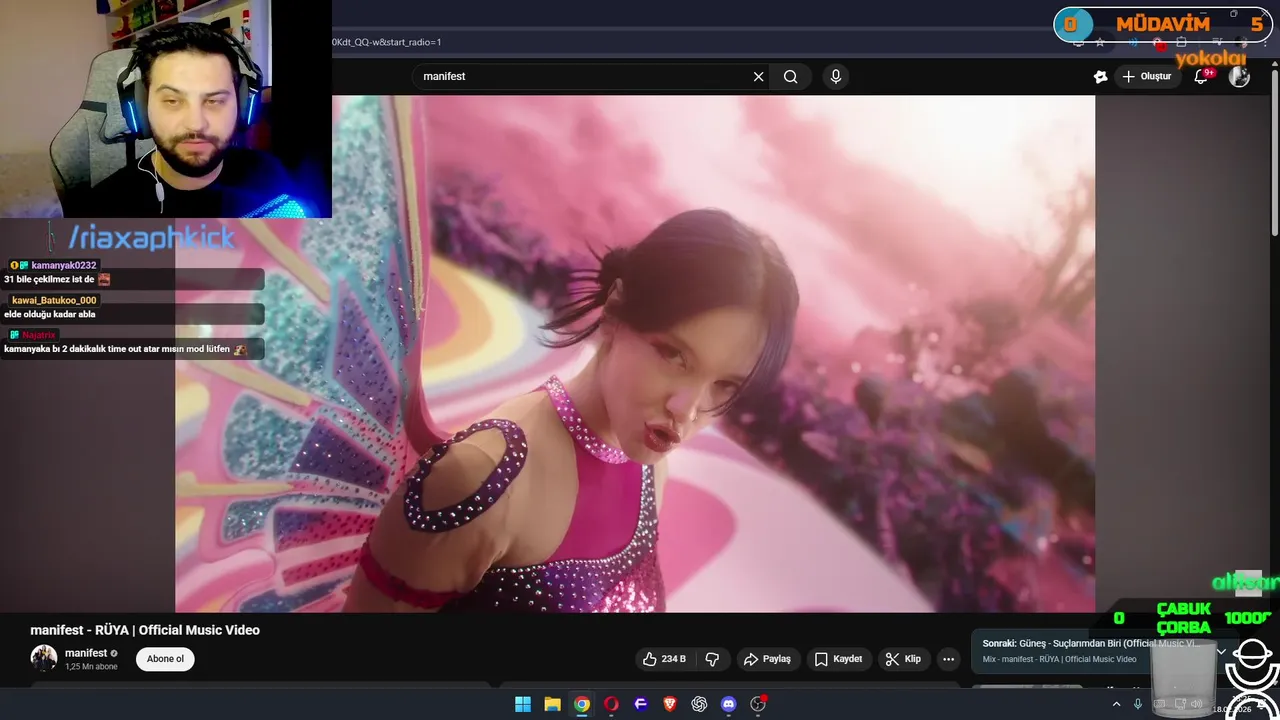Click 'Sonraki: Güneş - Suçlarımdan Biri' next-up title

1089,643
